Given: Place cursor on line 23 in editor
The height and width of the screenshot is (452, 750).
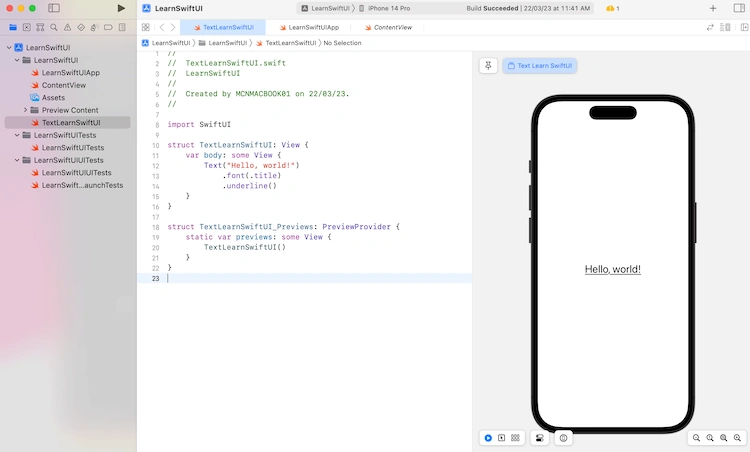Looking at the screenshot, I should (304, 278).
